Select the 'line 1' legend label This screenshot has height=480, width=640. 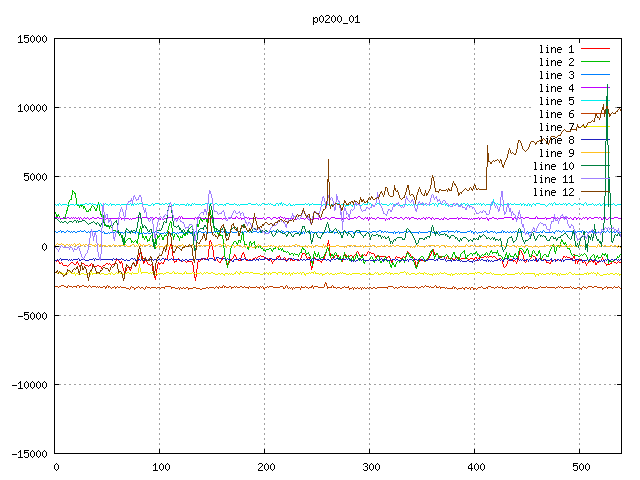click(556, 49)
